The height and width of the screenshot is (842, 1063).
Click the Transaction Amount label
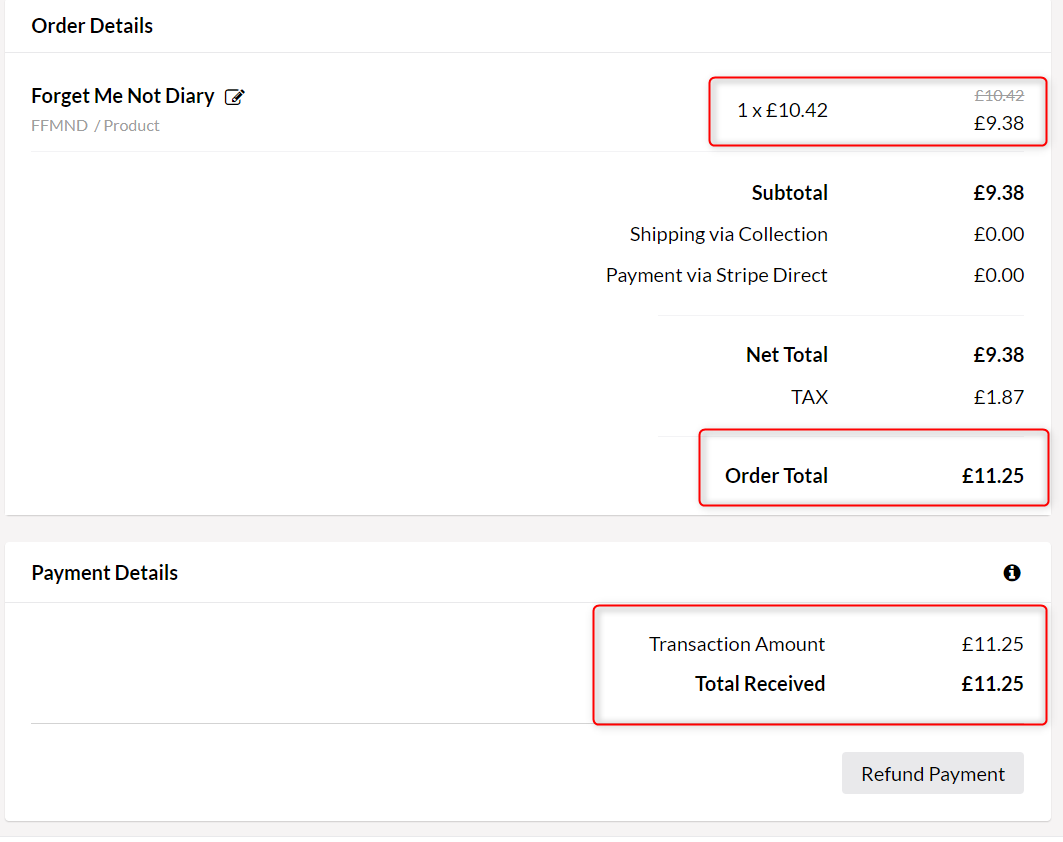click(x=737, y=644)
